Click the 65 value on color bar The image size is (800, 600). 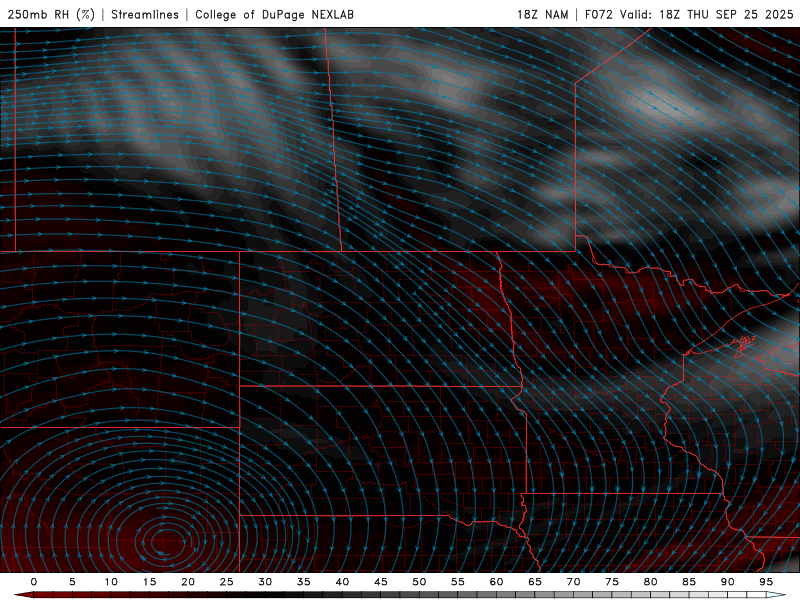(x=535, y=582)
